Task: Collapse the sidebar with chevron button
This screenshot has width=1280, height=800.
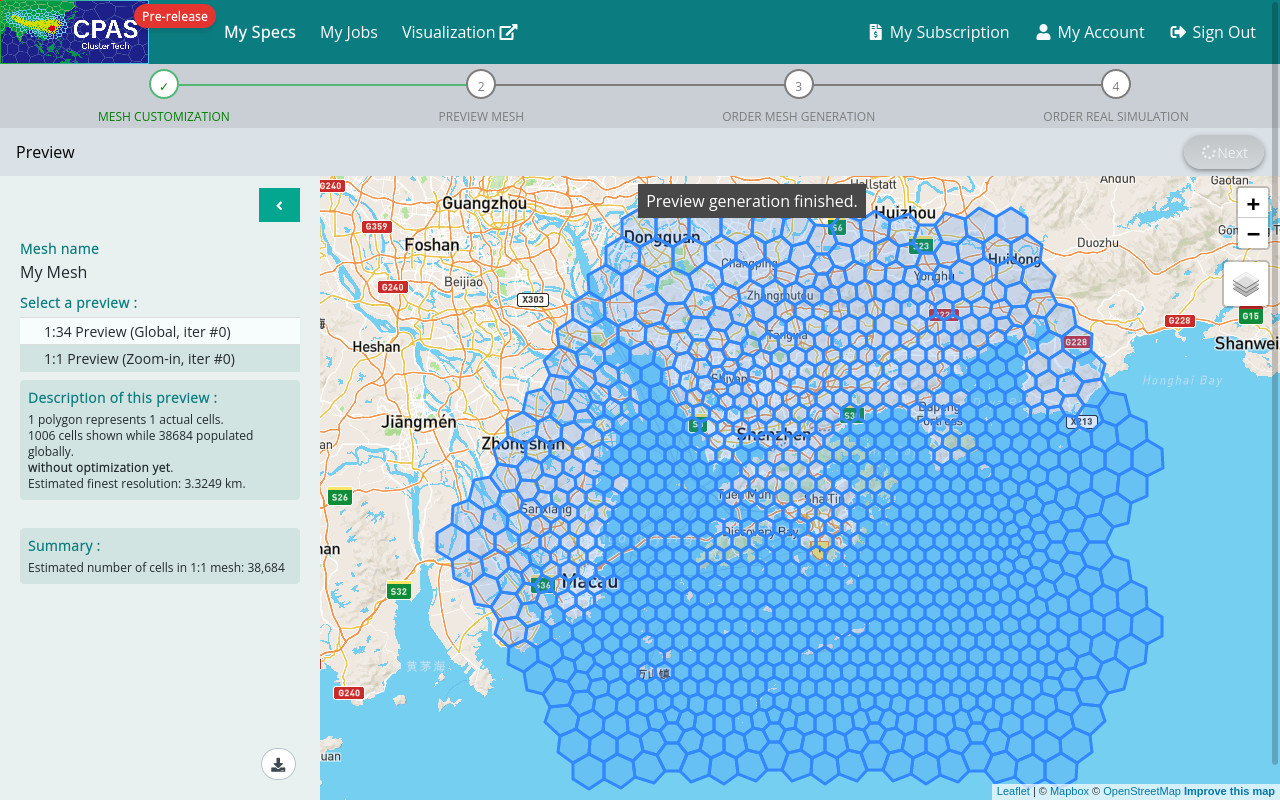Action: coord(279,205)
